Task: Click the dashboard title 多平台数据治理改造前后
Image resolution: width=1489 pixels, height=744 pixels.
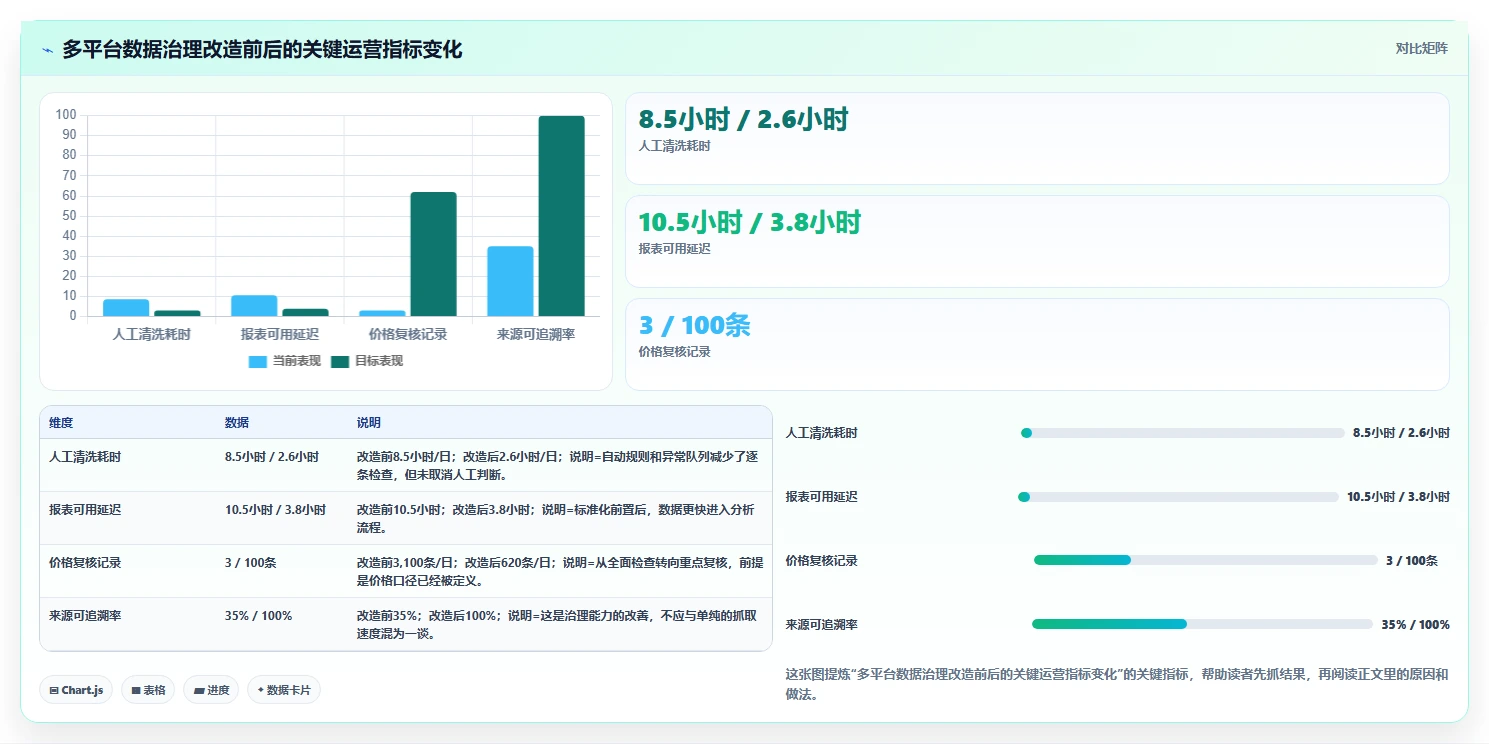Action: pos(262,49)
